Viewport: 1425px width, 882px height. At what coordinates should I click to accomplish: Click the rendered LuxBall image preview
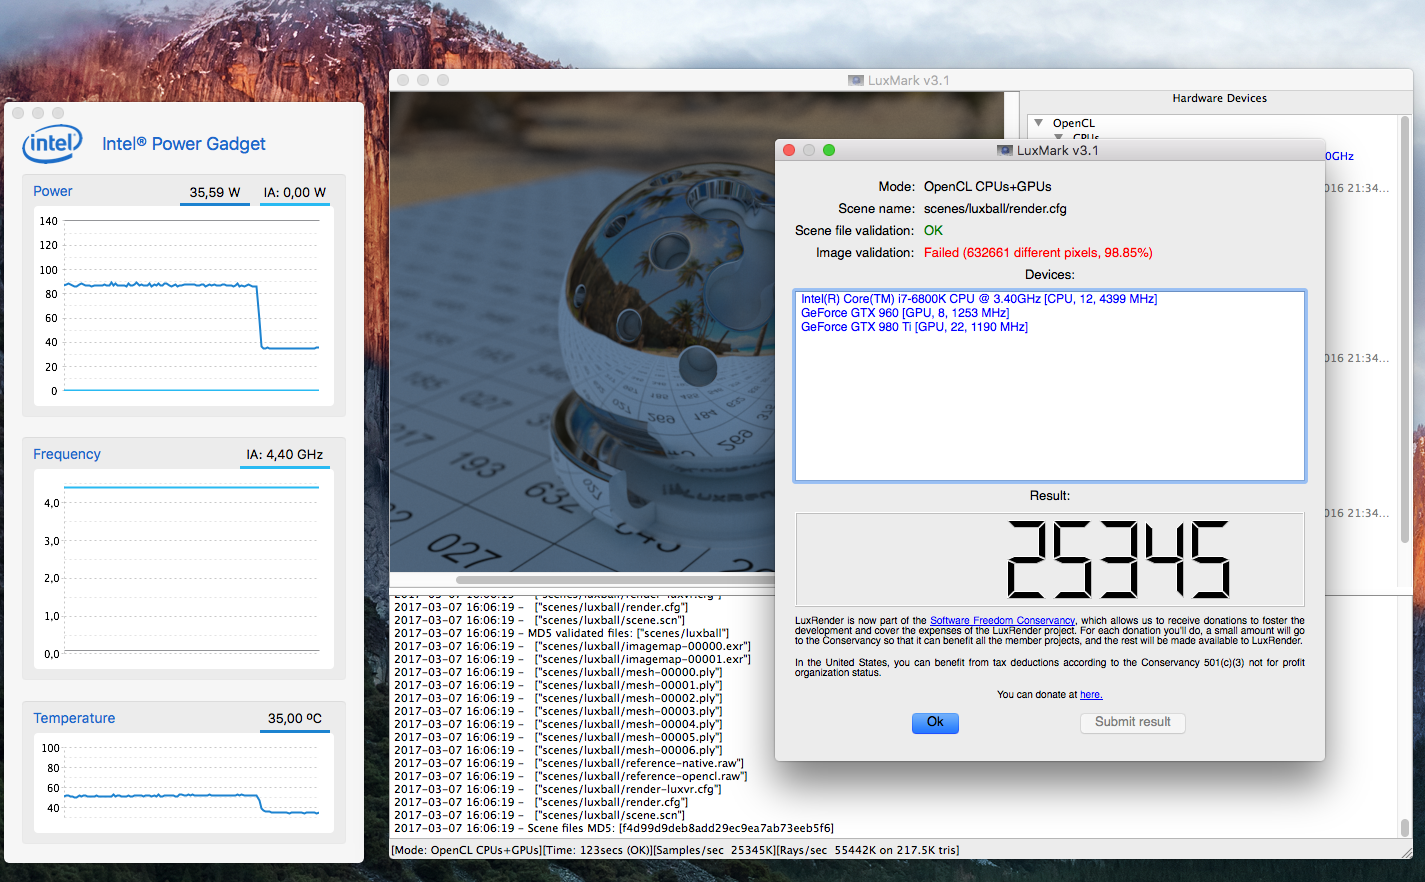[582, 332]
